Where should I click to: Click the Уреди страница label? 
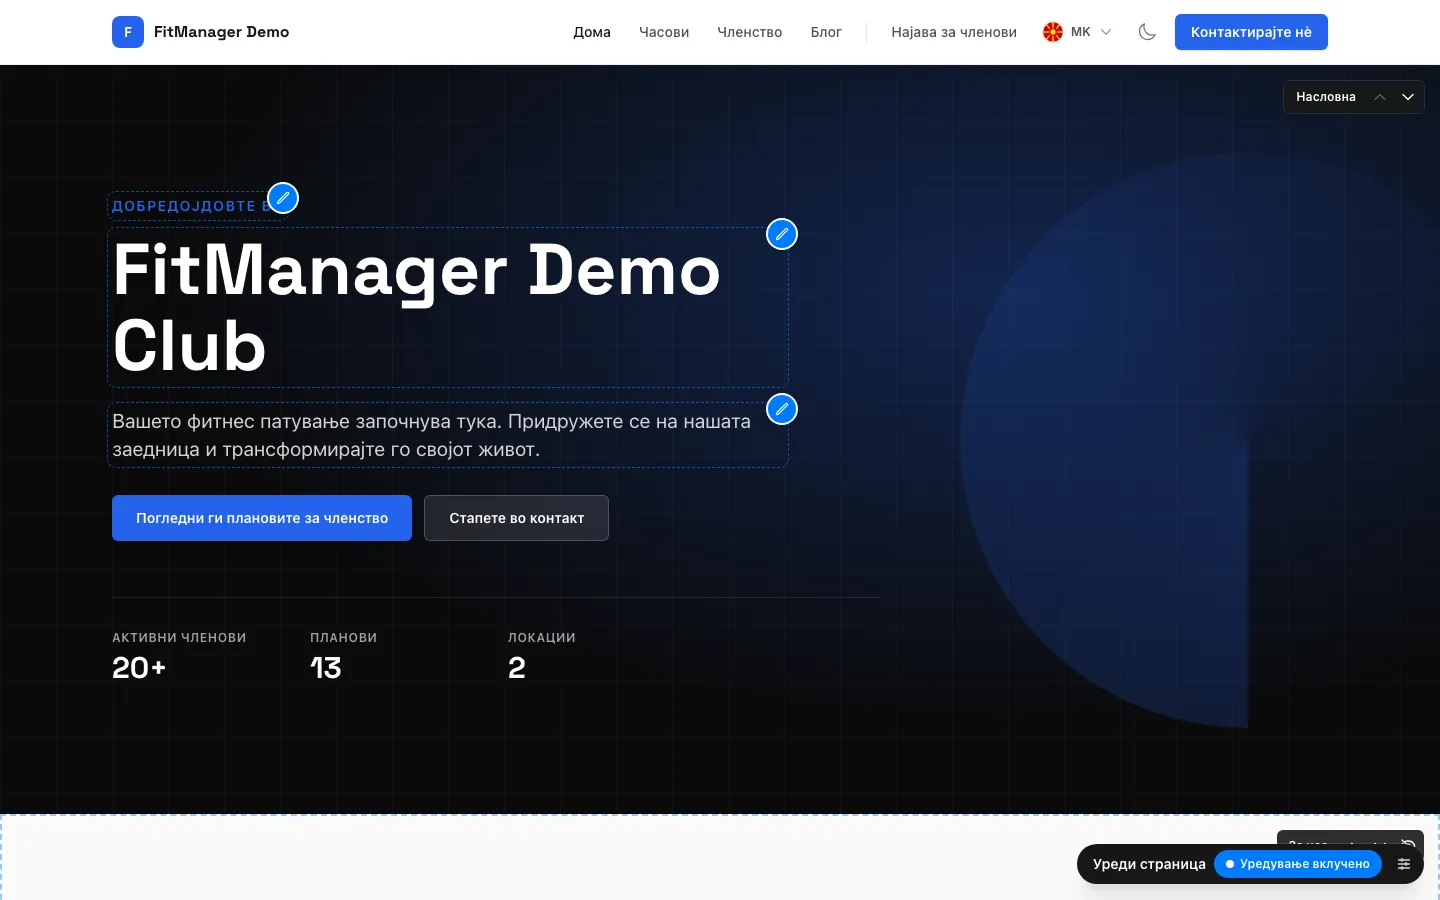(1149, 864)
